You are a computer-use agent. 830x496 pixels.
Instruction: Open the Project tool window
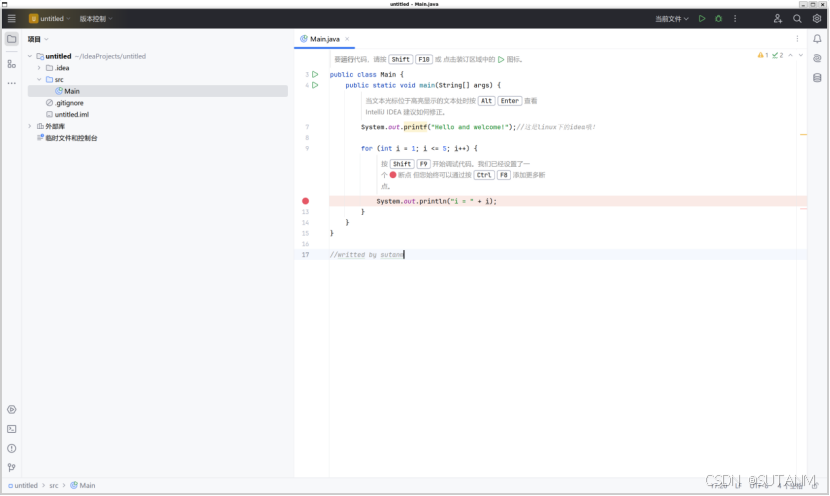(x=12, y=39)
